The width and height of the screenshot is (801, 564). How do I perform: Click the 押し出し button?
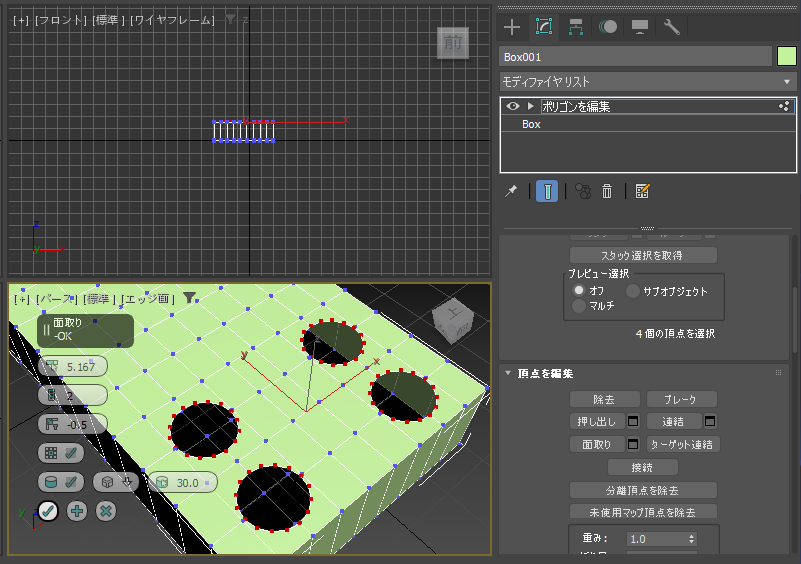(597, 421)
